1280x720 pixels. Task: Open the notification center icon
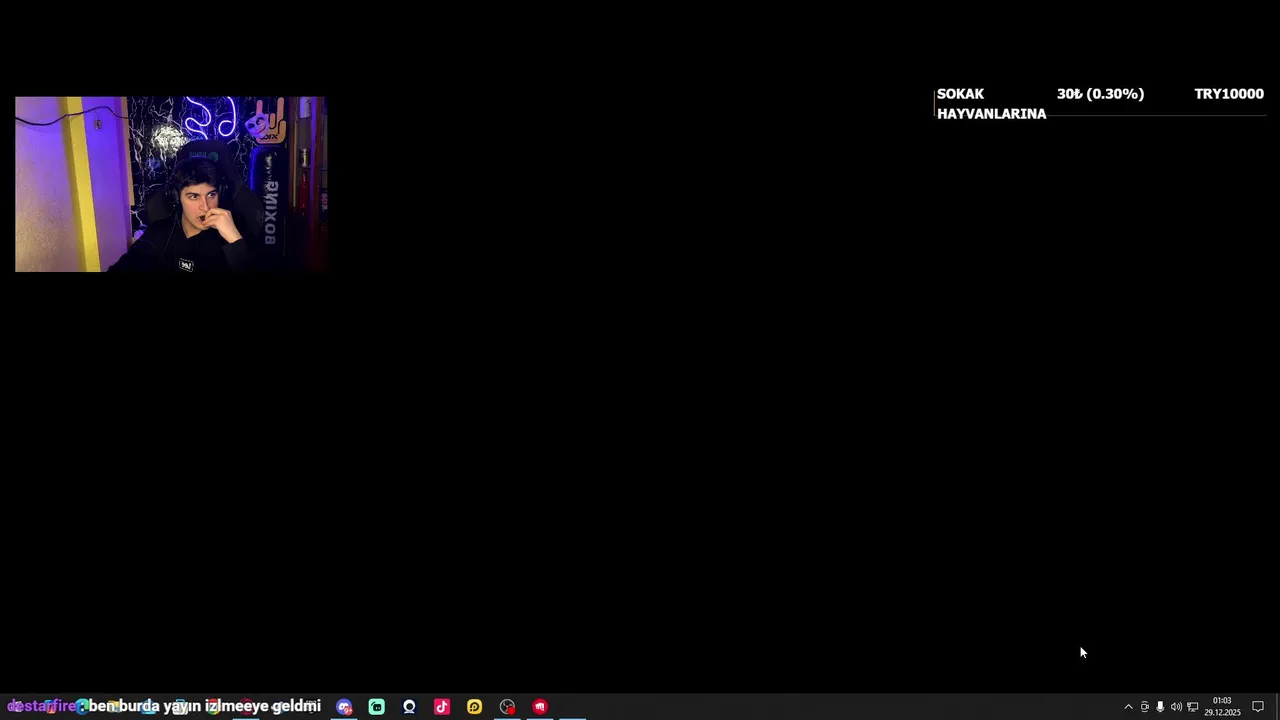pyautogui.click(x=1258, y=707)
